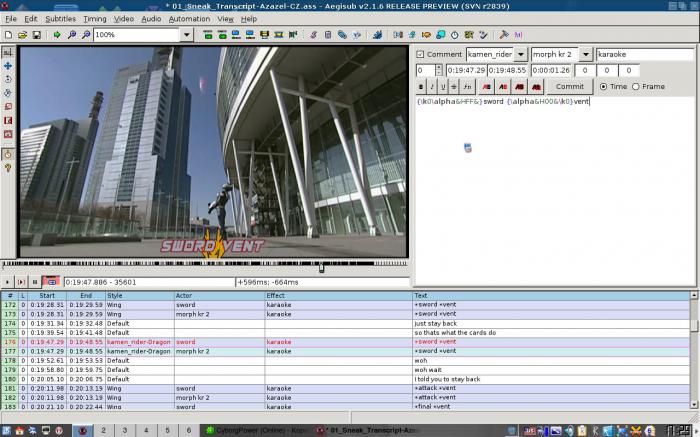
Task: Open the Timing menu
Action: 95,19
